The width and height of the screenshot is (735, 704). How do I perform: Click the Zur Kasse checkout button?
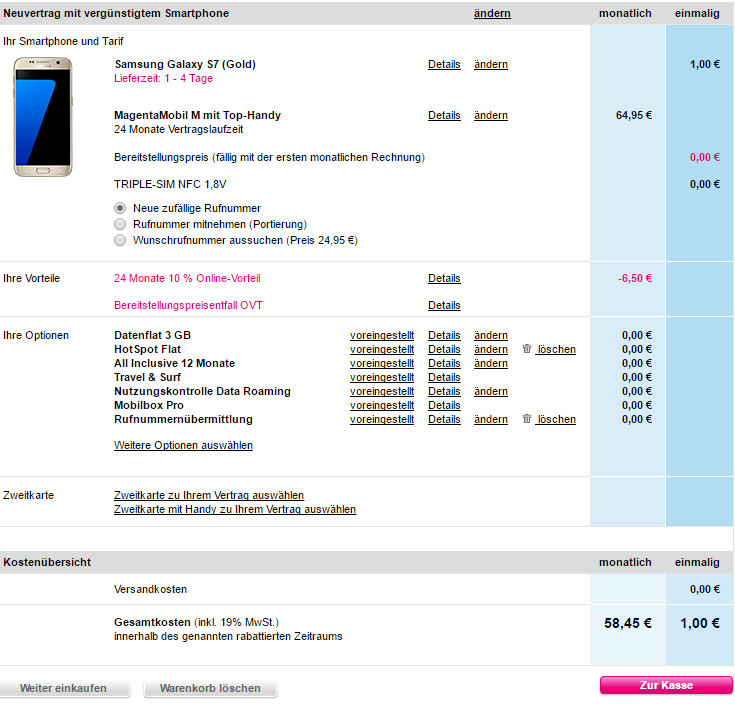point(666,685)
